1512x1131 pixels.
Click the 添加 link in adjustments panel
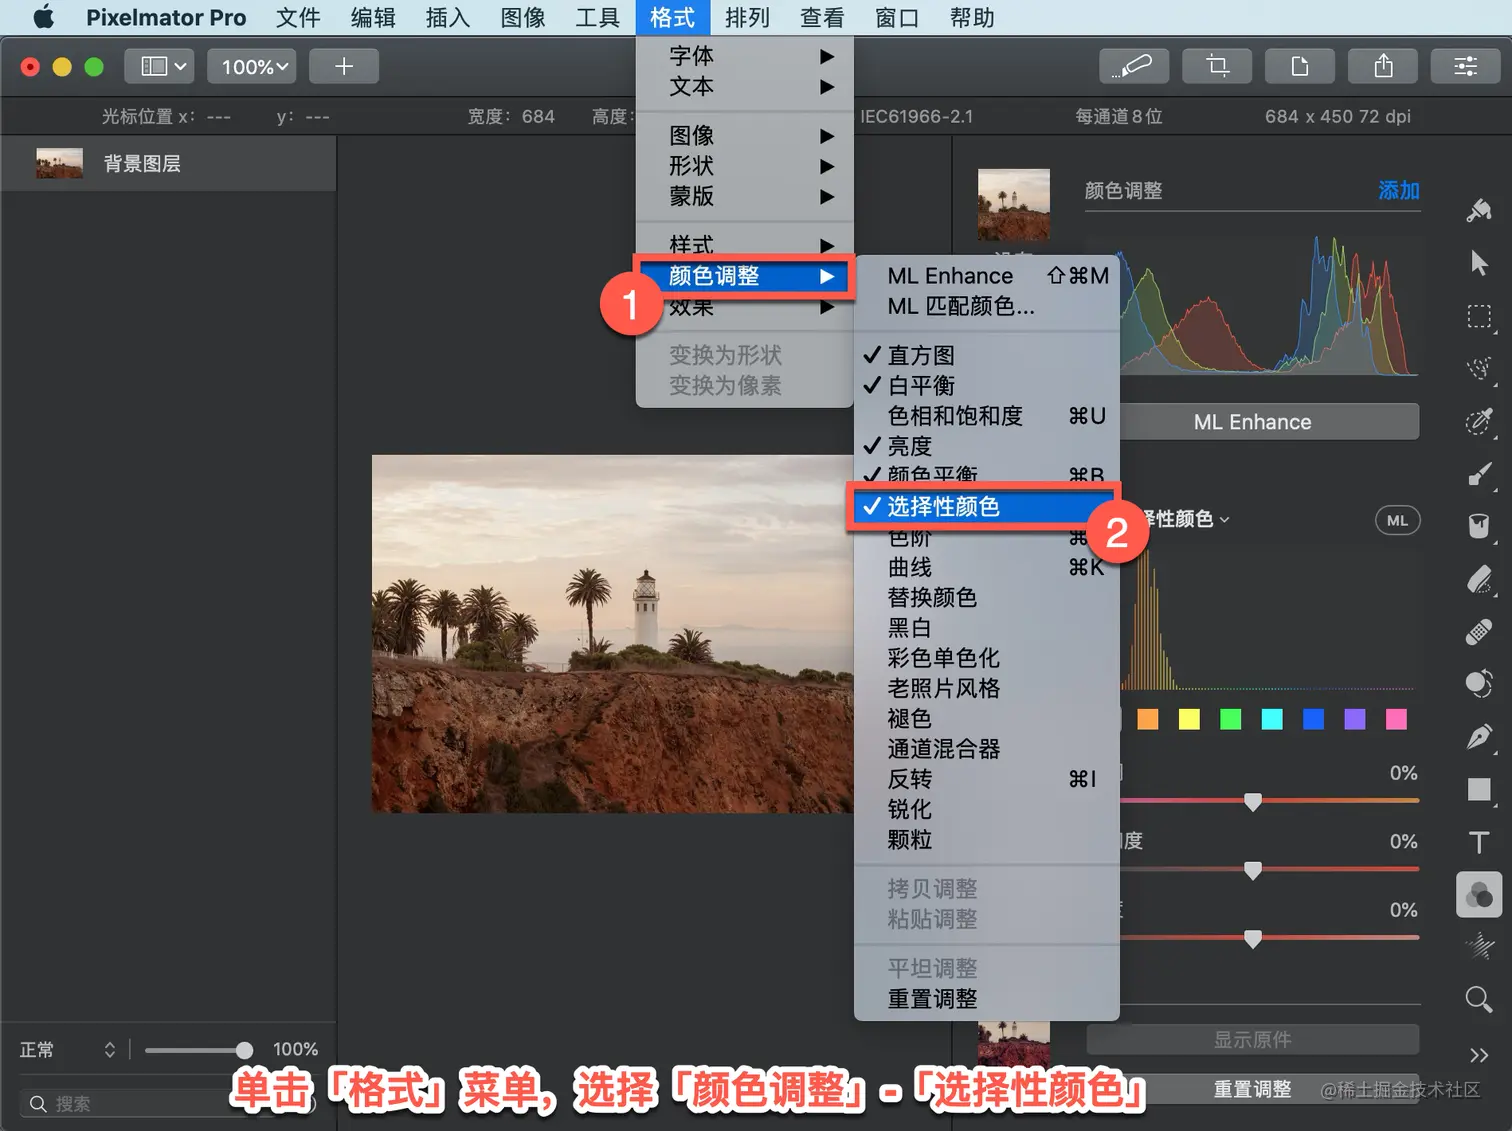click(x=1398, y=190)
